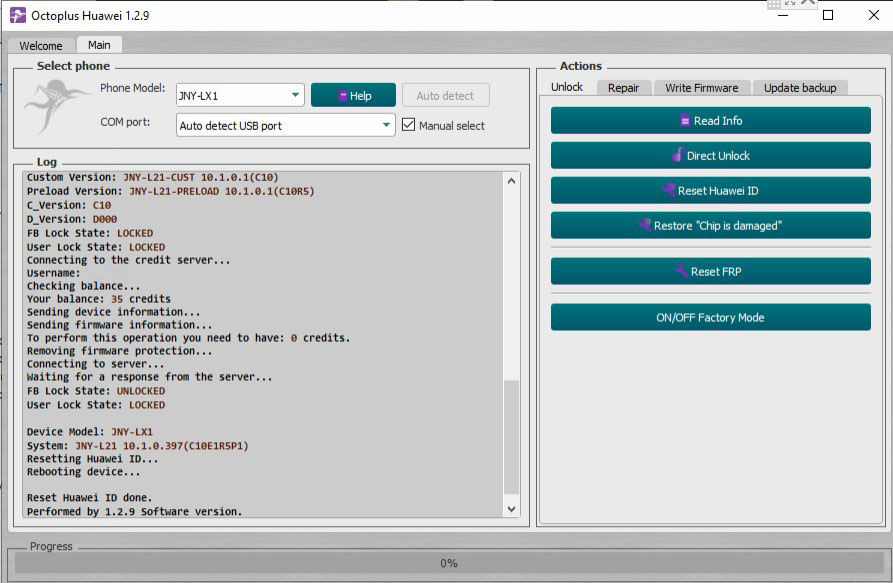The image size is (893, 583).
Task: Click the wrench icon on the Restore Chip is damaged button
Action: click(644, 225)
